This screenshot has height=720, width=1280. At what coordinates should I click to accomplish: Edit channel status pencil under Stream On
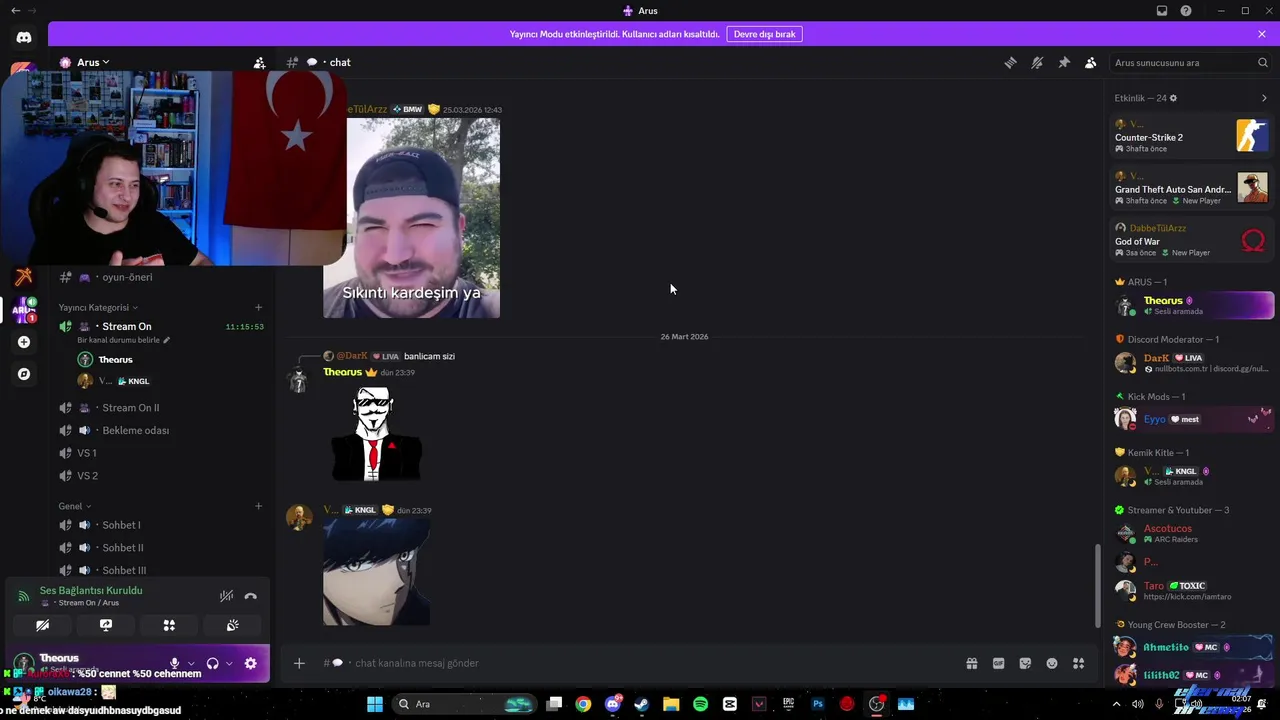(166, 340)
